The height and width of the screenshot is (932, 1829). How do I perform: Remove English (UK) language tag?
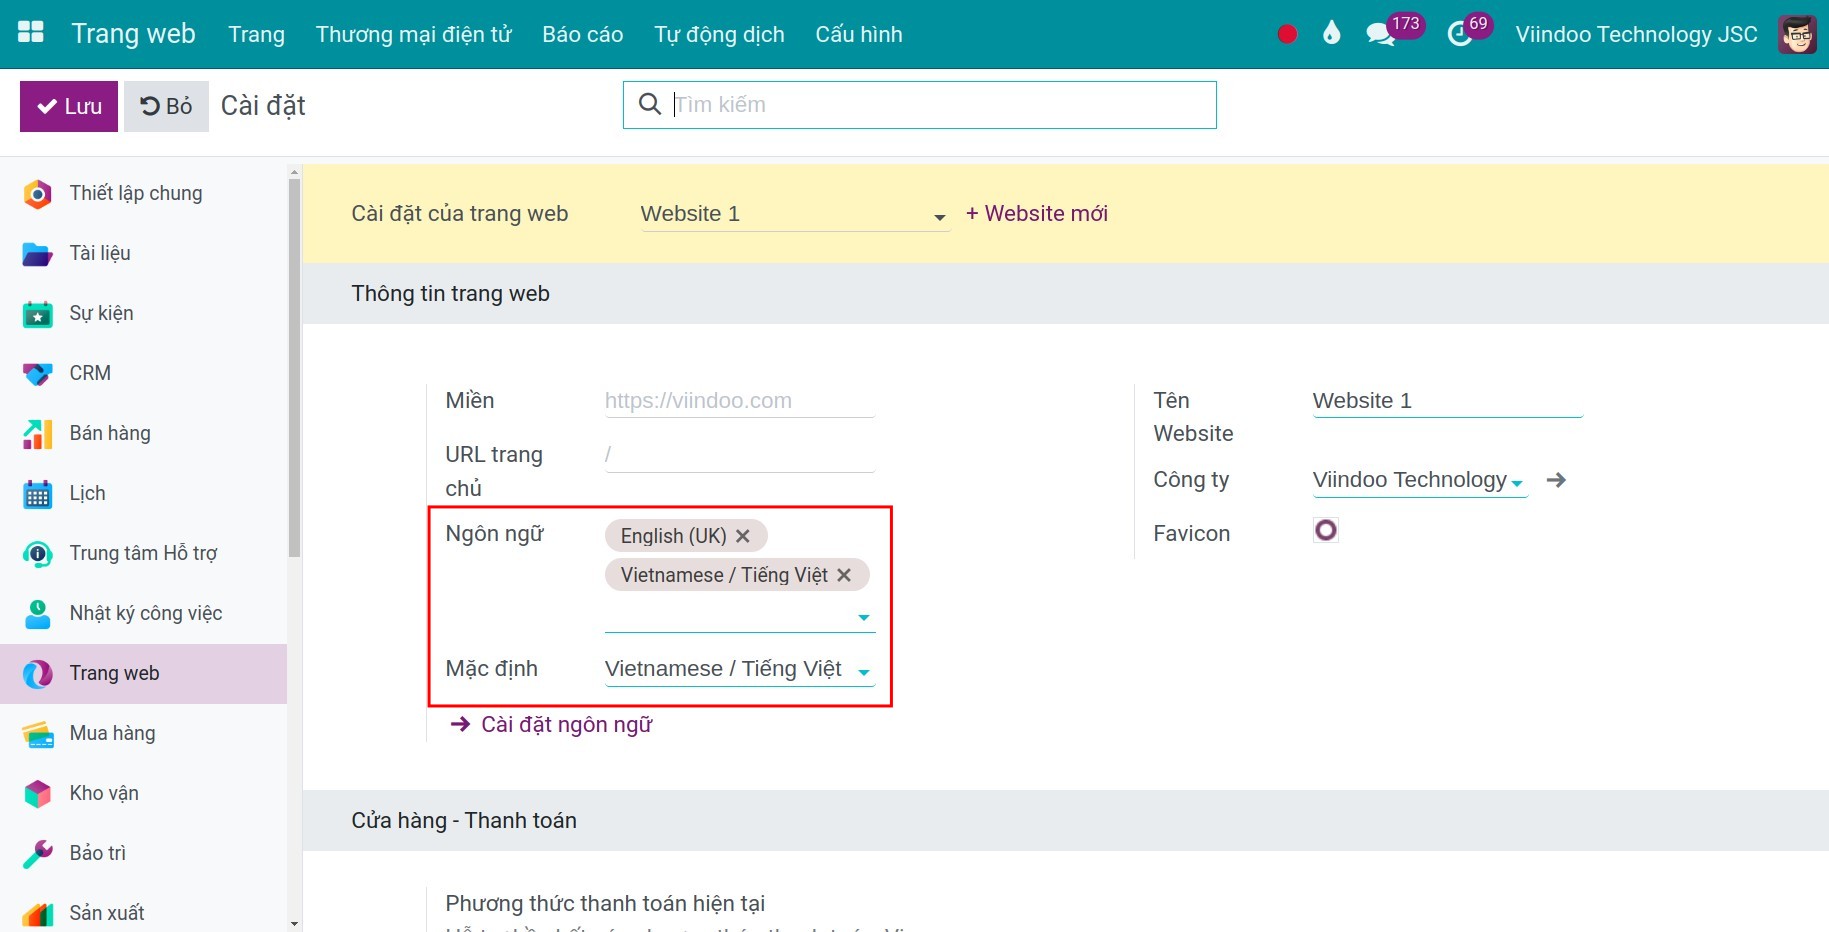743,536
